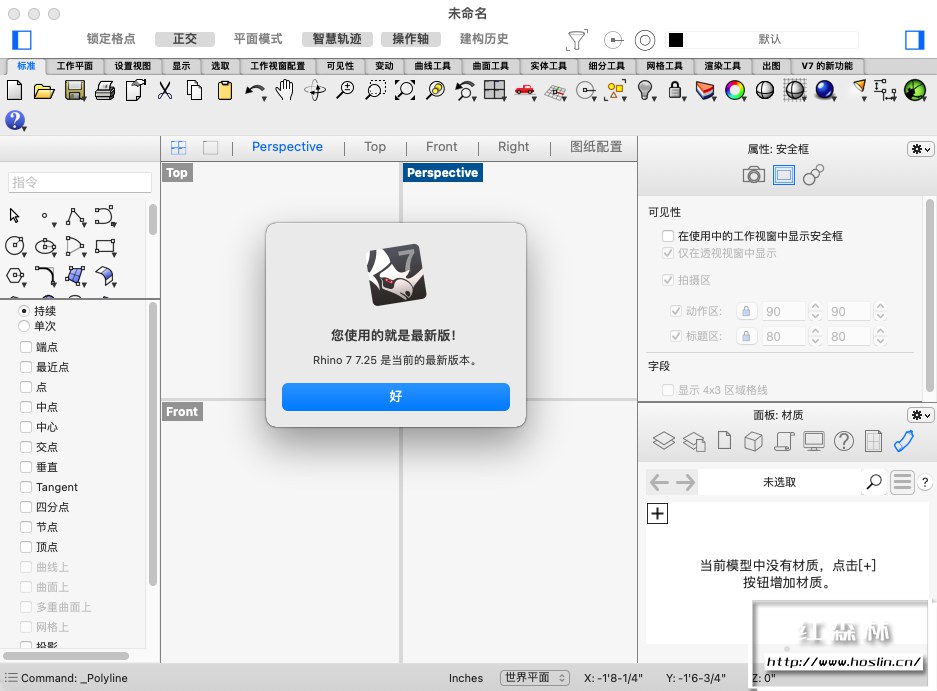Select the Circle tool in sidebar

(15, 246)
